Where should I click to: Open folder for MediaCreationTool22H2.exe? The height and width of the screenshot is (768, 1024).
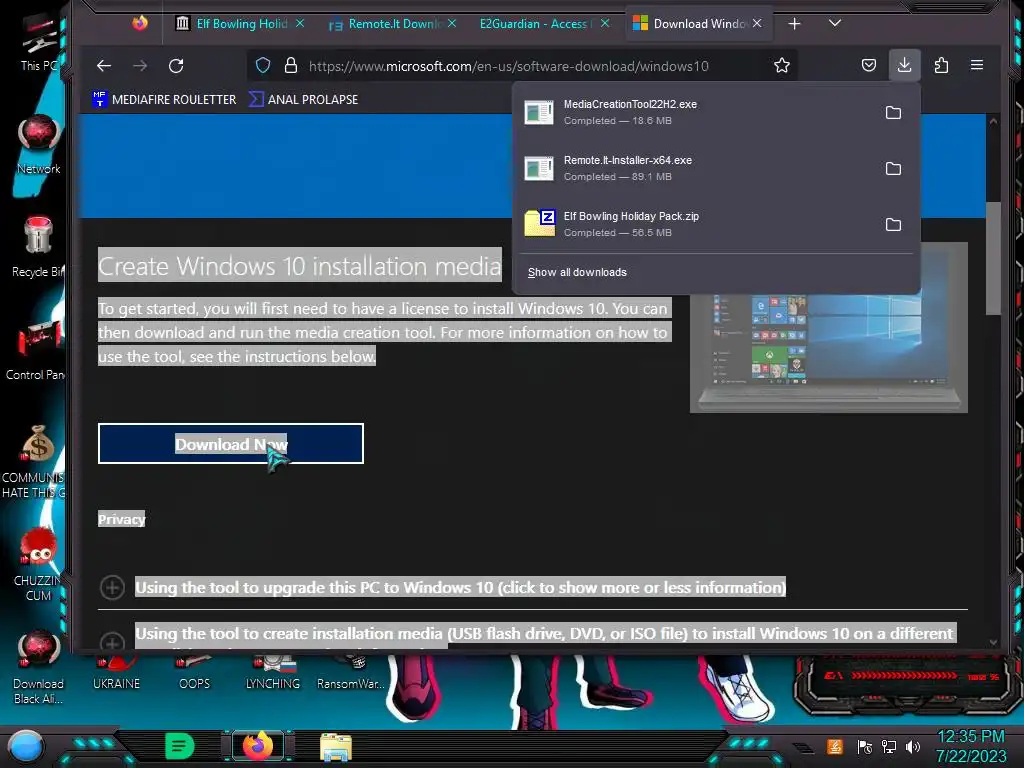click(x=893, y=112)
